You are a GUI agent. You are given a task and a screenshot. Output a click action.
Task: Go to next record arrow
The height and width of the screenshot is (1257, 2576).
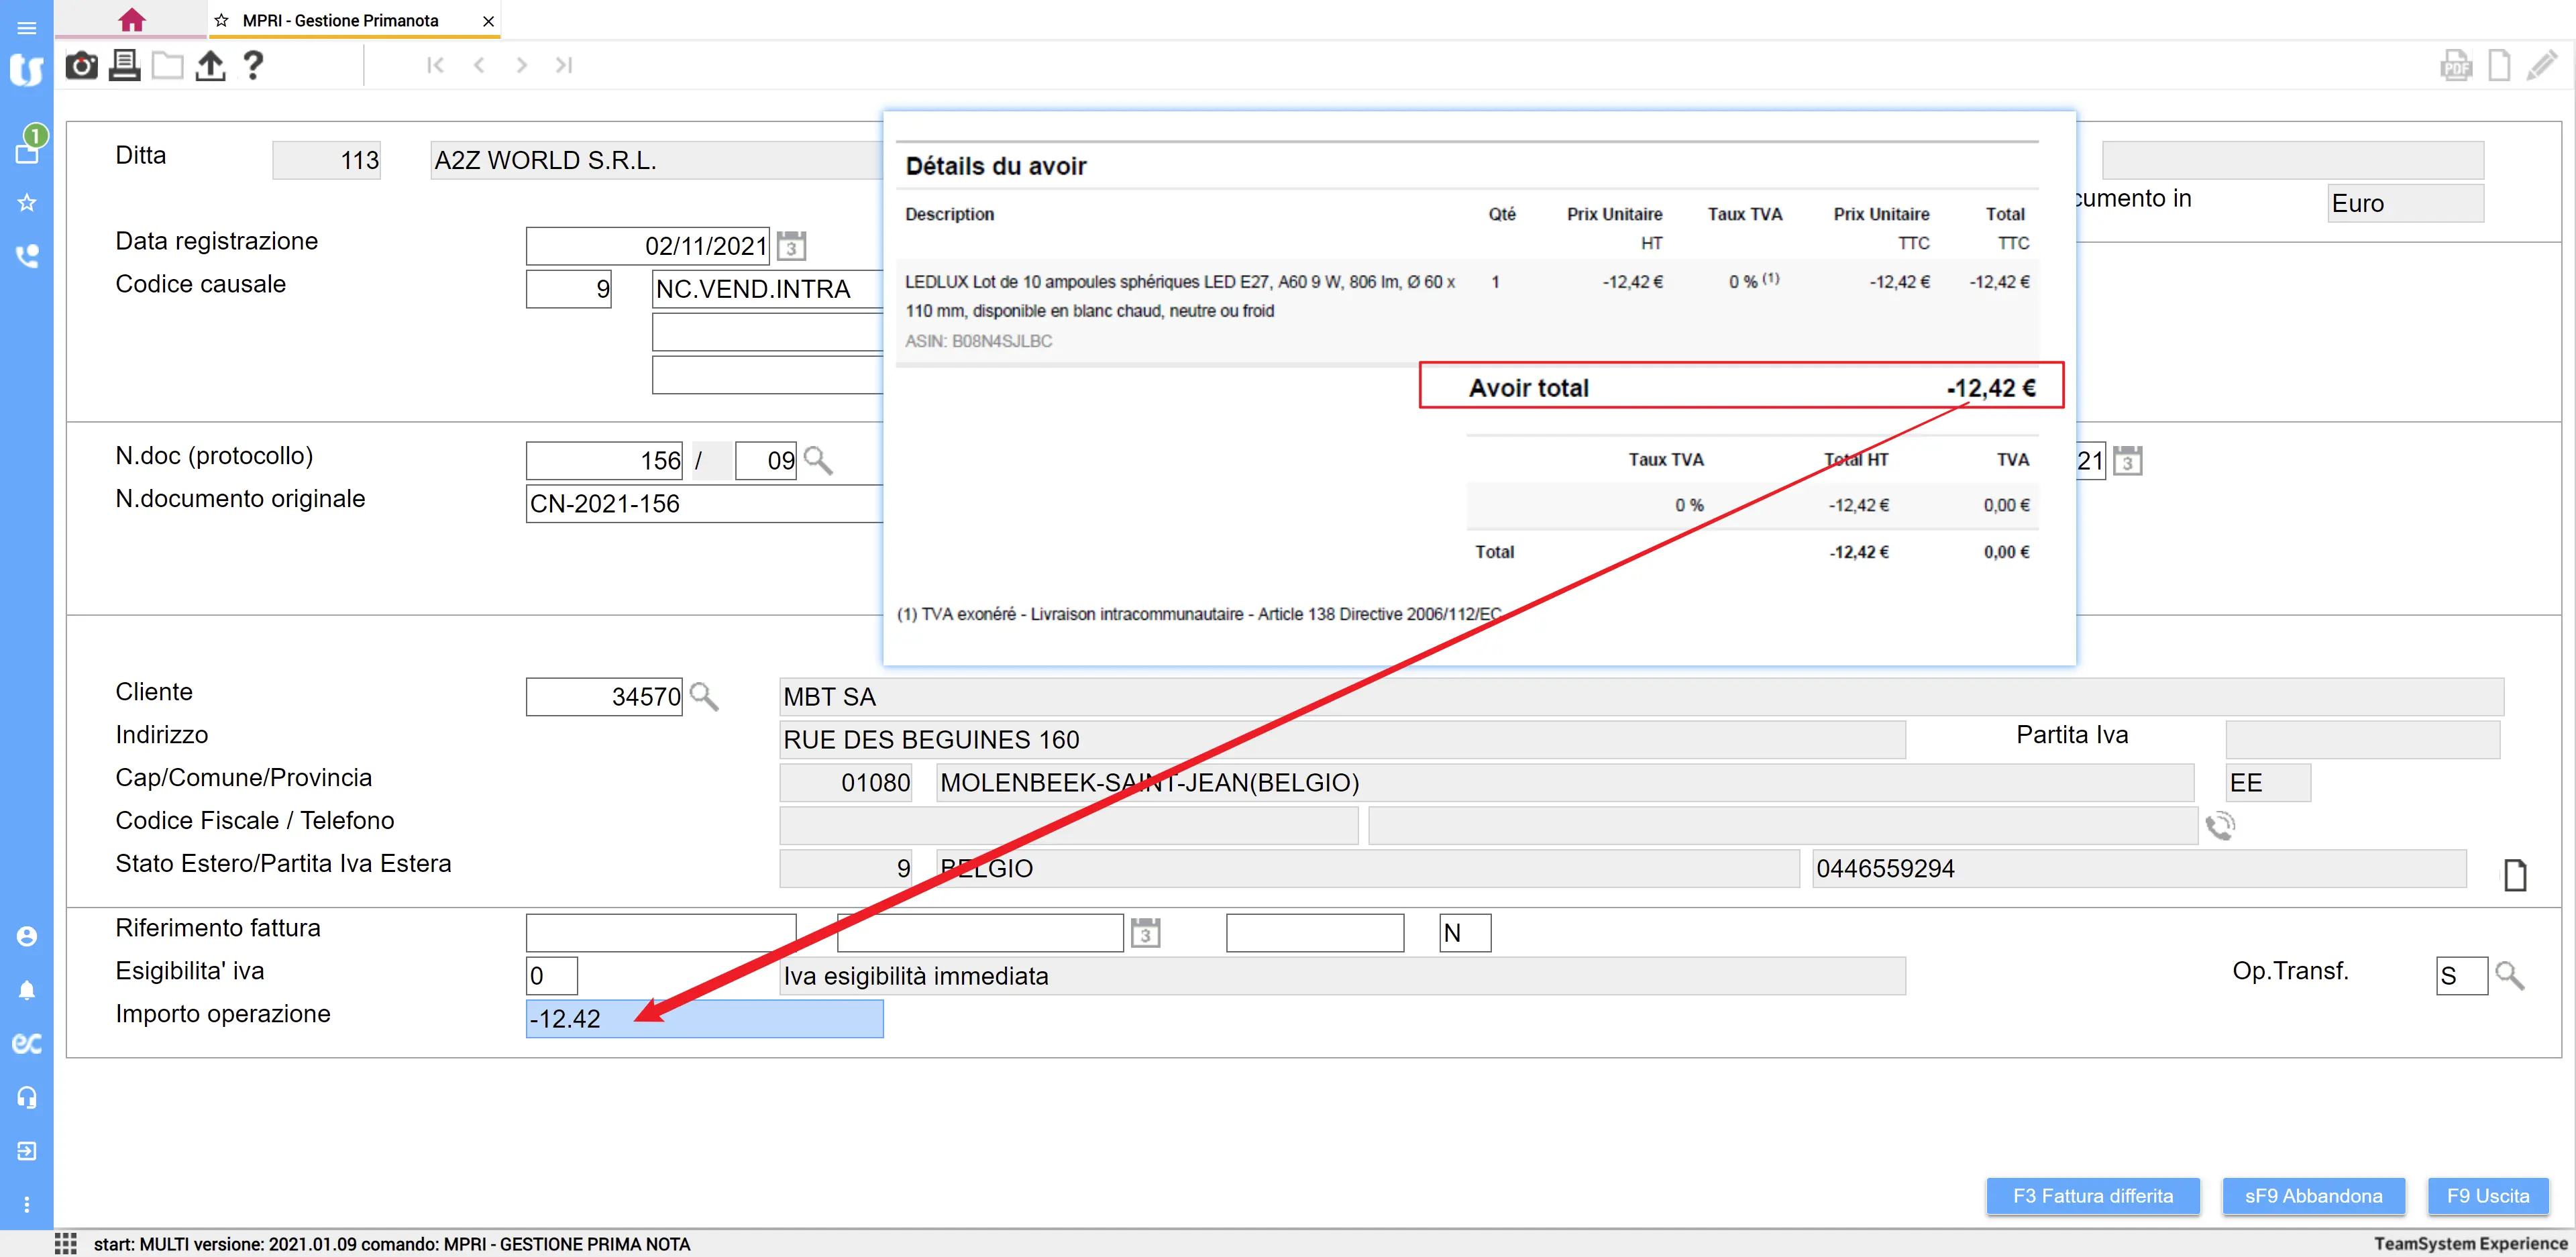tap(521, 66)
